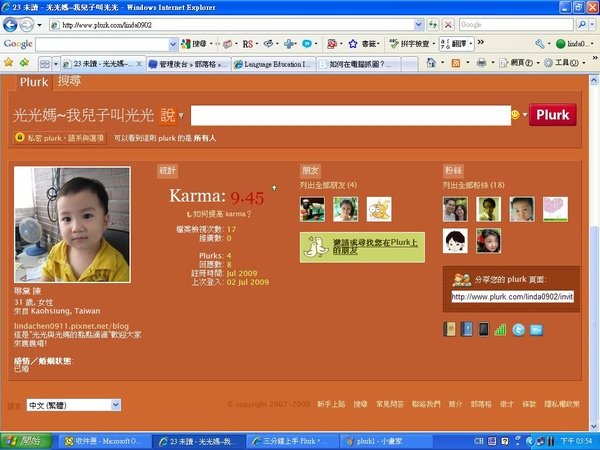
Task: Switch to the 管理後台 部落格 tab
Action: click(x=188, y=64)
